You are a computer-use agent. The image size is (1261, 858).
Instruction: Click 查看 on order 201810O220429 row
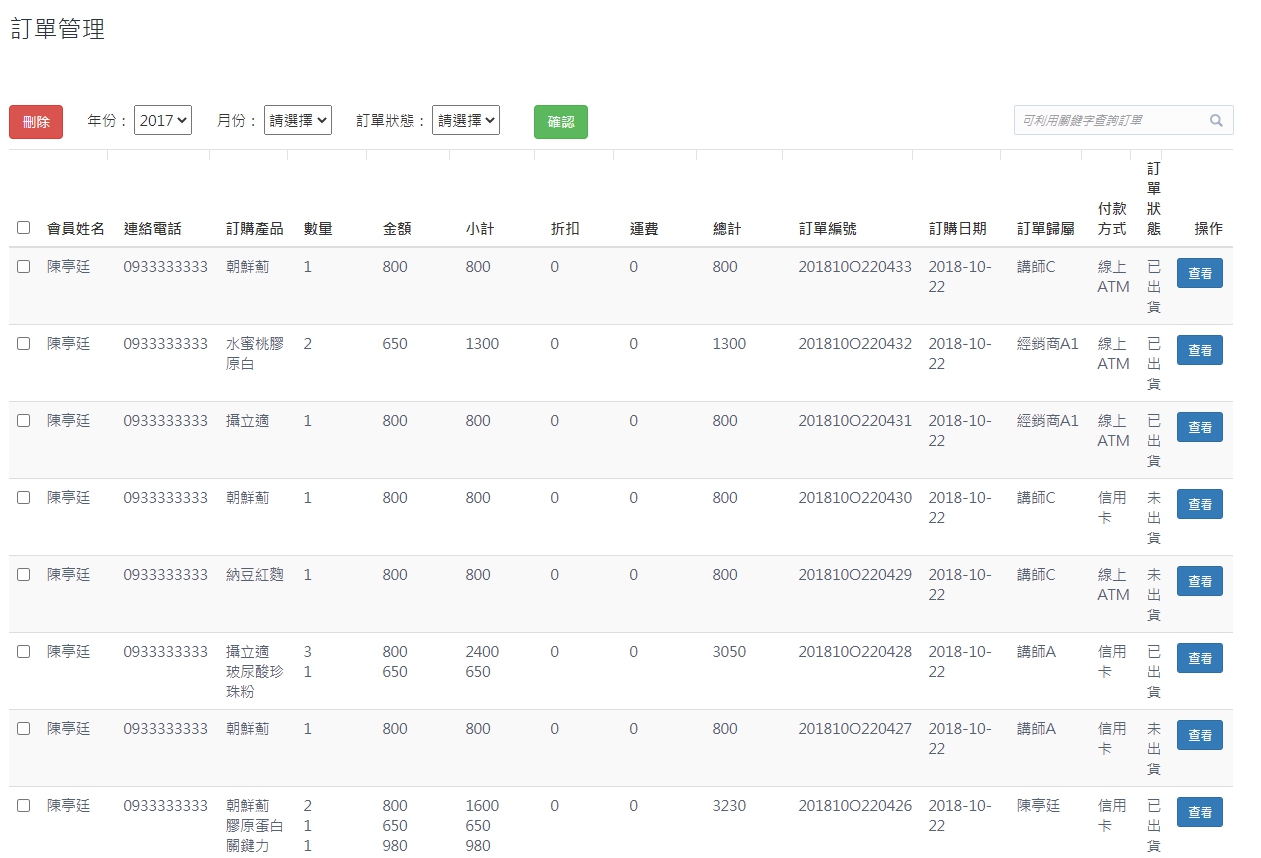click(x=1199, y=581)
